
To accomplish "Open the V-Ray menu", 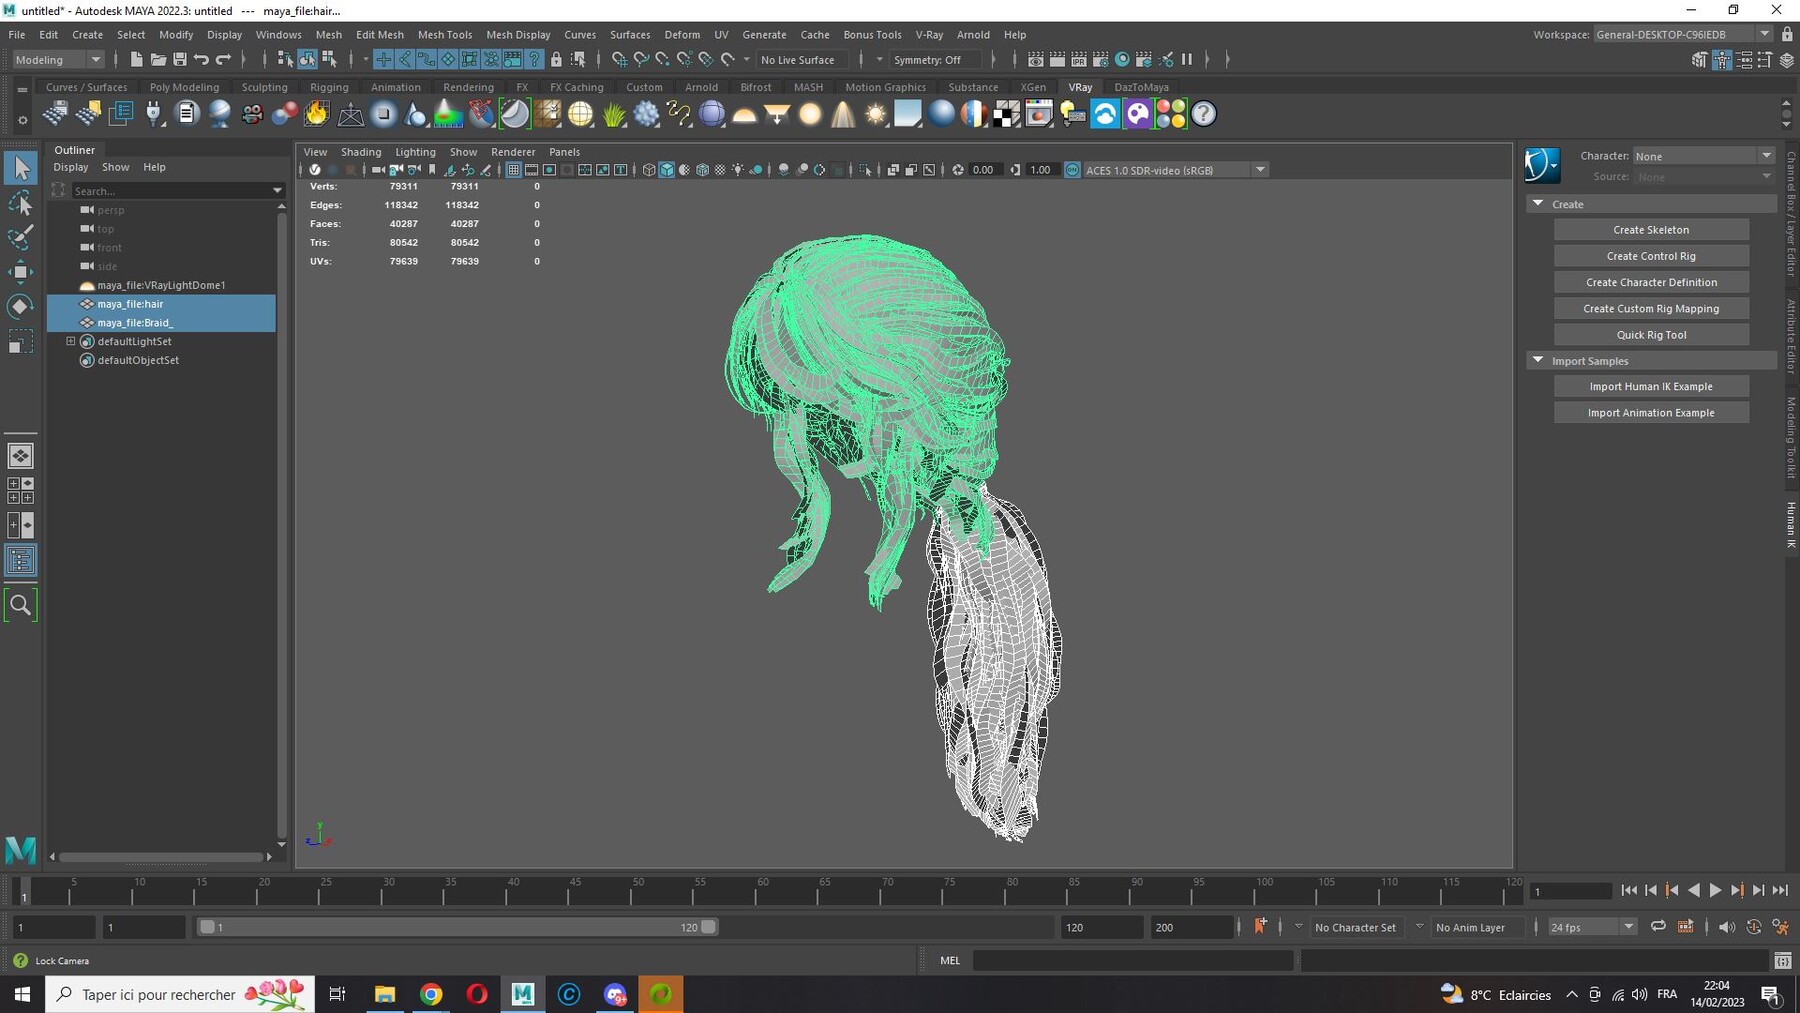I will (x=929, y=34).
